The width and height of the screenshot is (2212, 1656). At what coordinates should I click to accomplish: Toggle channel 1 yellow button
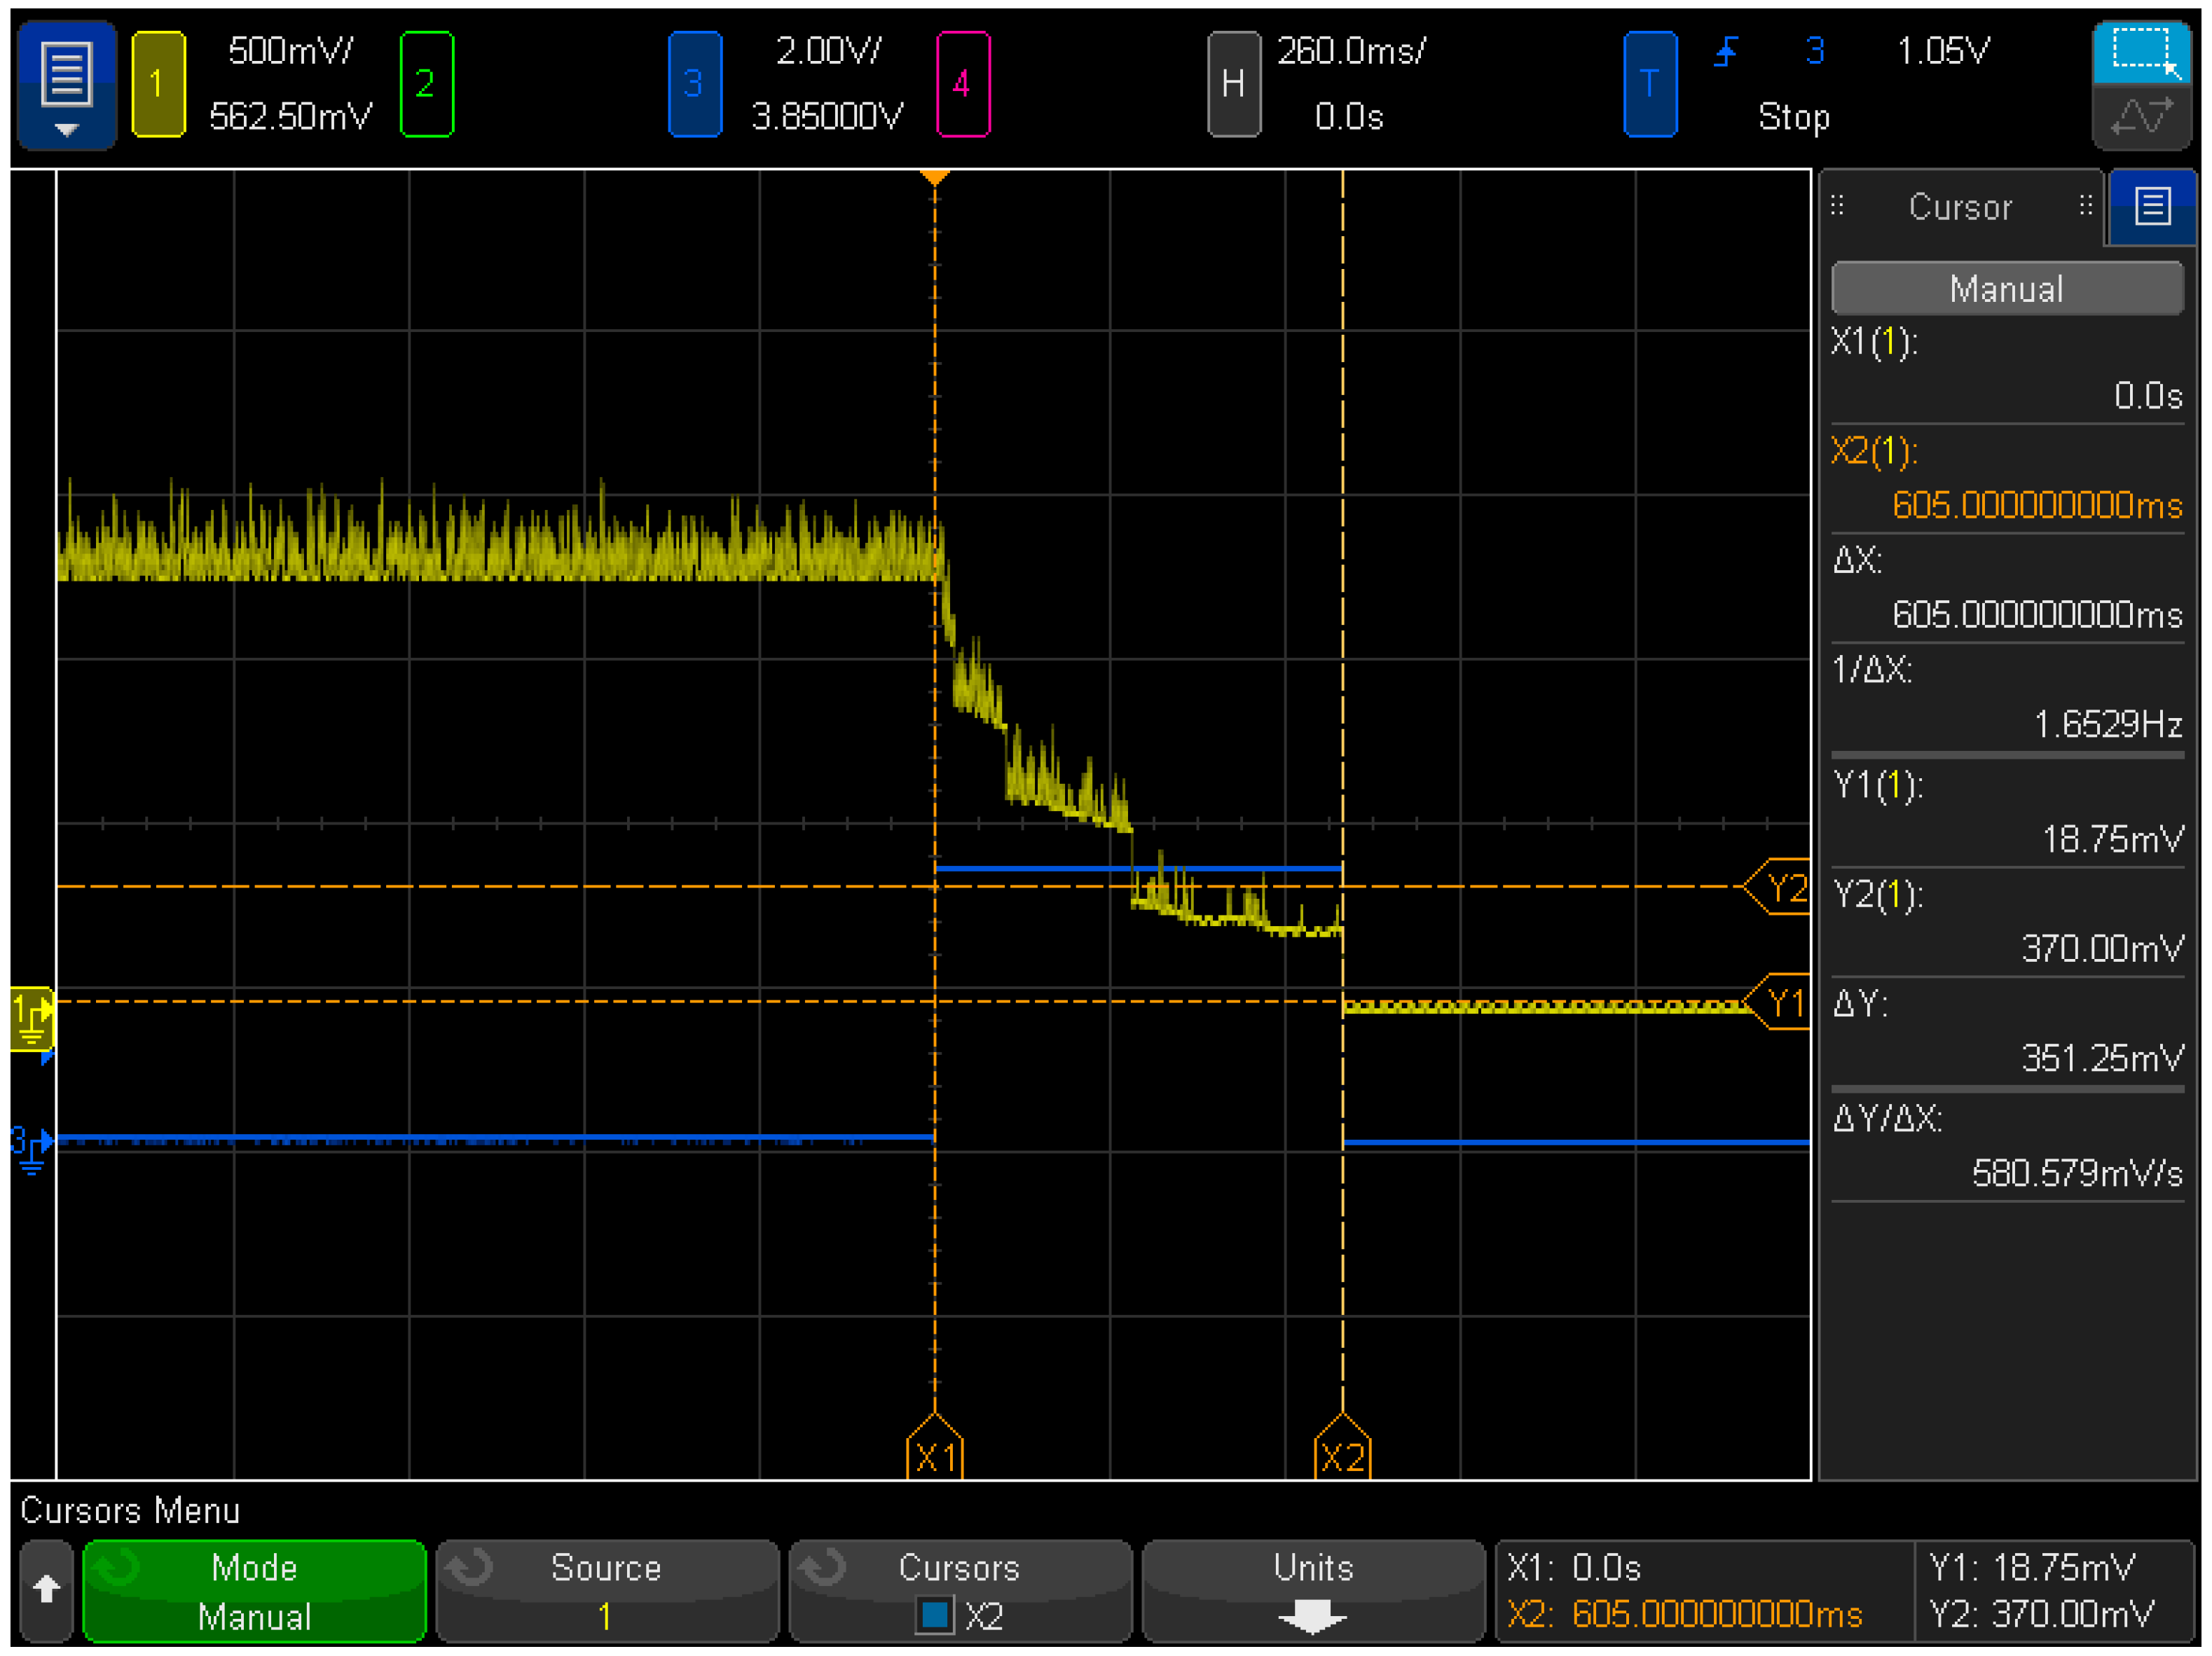tap(158, 84)
